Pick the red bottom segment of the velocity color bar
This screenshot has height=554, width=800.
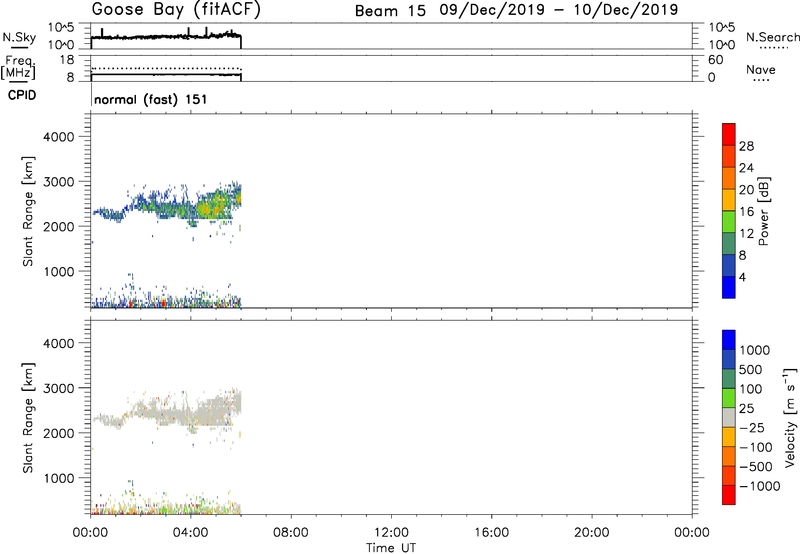click(x=729, y=495)
